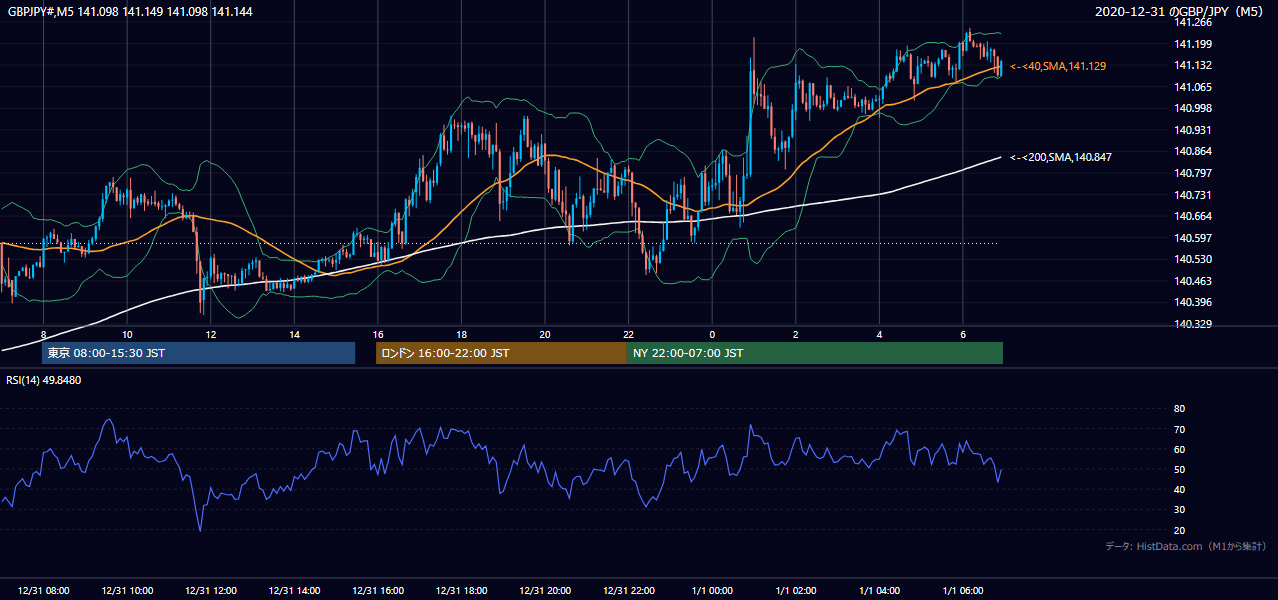The image size is (1278, 600).
Task: Click price axis value 141.199
Action: 1192,44
